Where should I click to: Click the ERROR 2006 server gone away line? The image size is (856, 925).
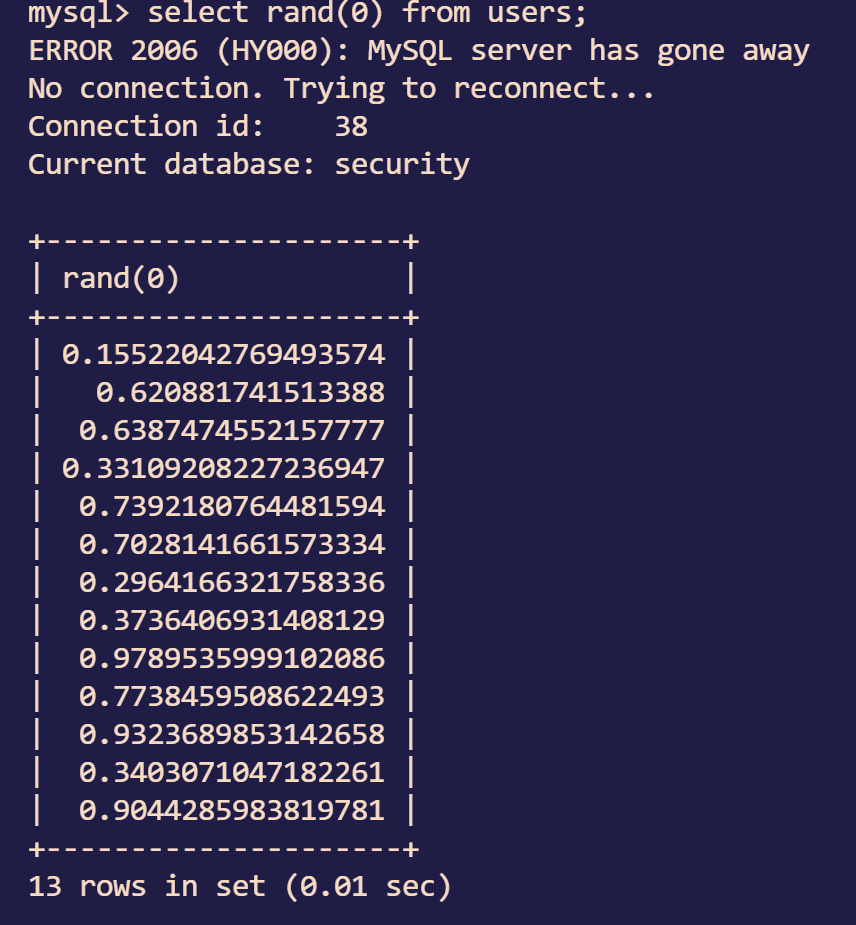pyautogui.click(x=418, y=51)
